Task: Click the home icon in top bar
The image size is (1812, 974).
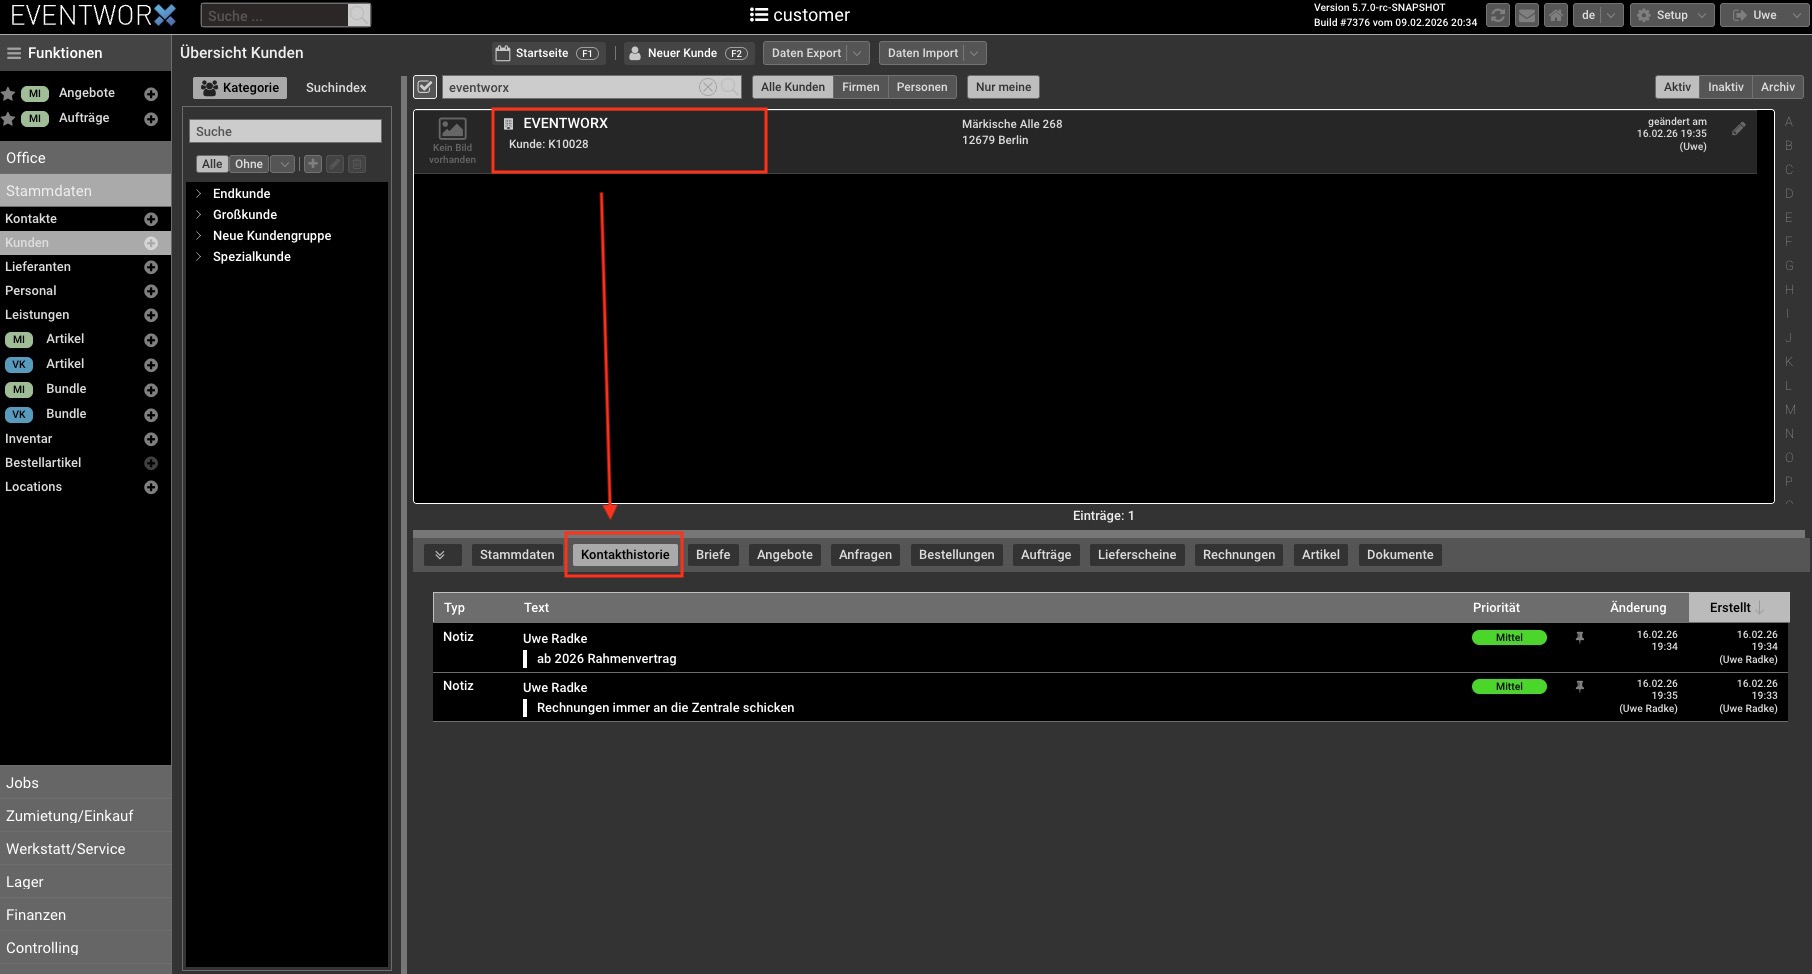Action: pos(1555,15)
